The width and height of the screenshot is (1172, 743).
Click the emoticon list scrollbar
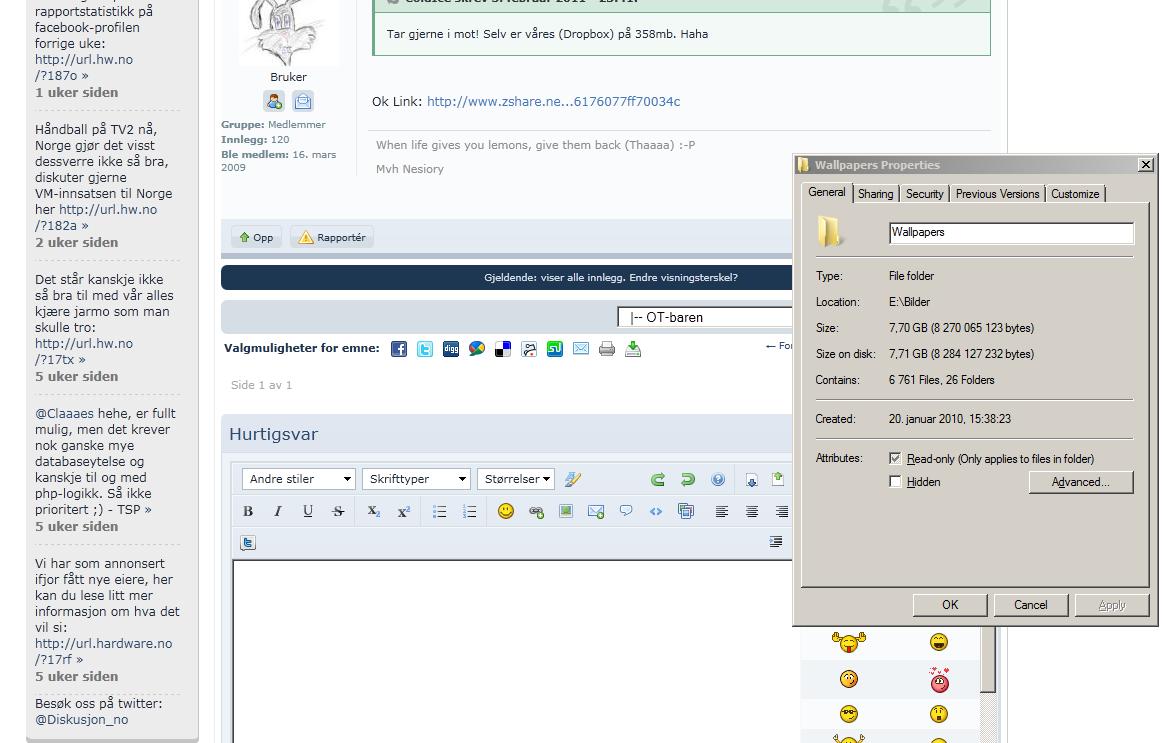988,660
